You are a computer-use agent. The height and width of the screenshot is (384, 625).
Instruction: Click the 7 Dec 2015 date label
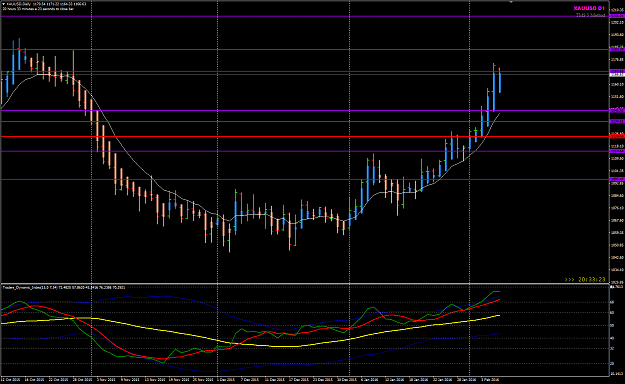tap(251, 380)
